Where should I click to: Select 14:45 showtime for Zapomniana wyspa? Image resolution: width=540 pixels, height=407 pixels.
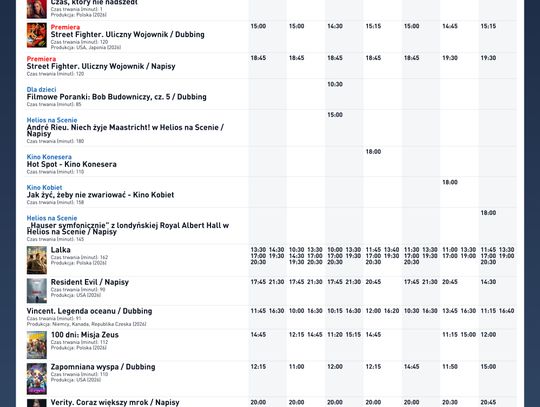coord(412,367)
